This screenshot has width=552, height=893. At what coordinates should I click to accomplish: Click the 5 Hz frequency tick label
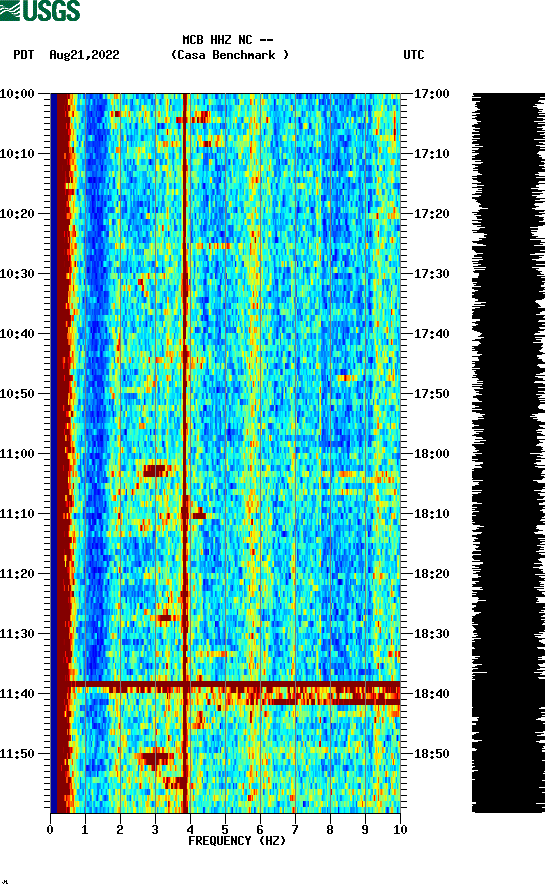tap(225, 830)
